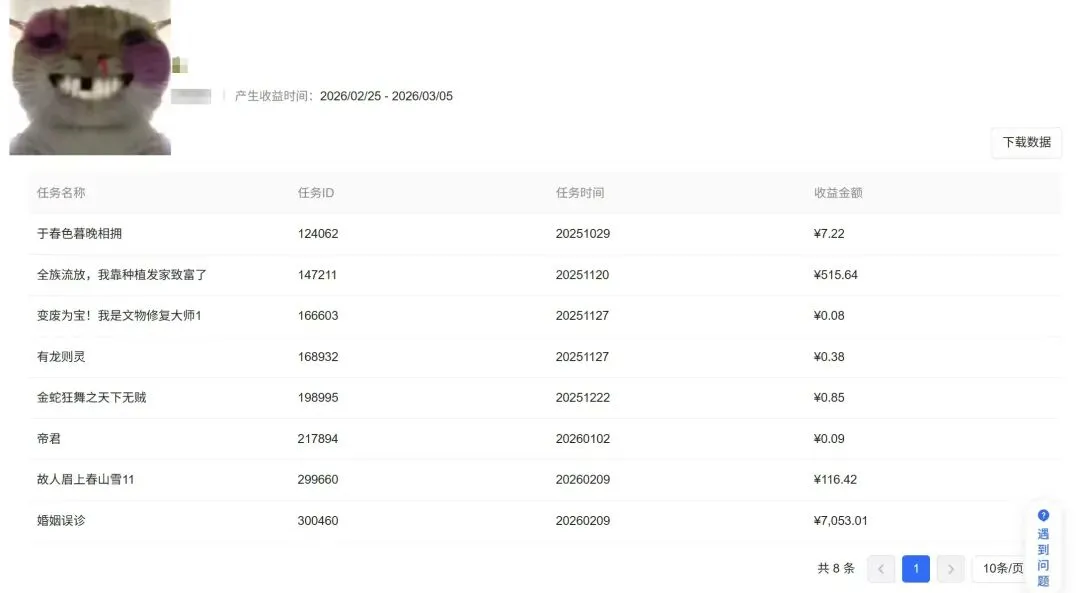Select task 变废为宝！我是文物修复大师1
Viewport: 1080px width, 593px height.
tap(119, 315)
